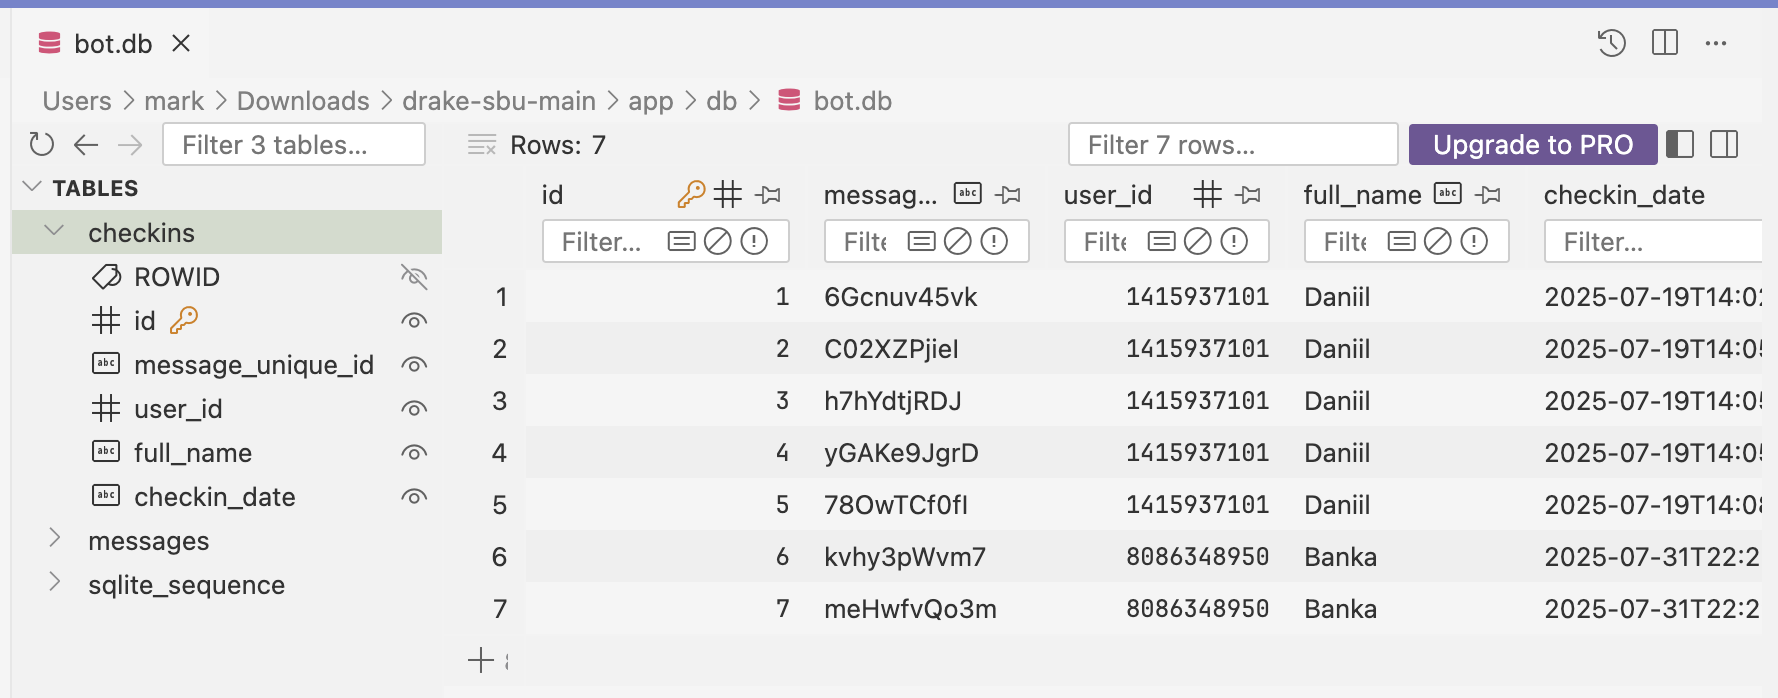Select message_unique_id in the tree
The image size is (1778, 698).
(254, 366)
